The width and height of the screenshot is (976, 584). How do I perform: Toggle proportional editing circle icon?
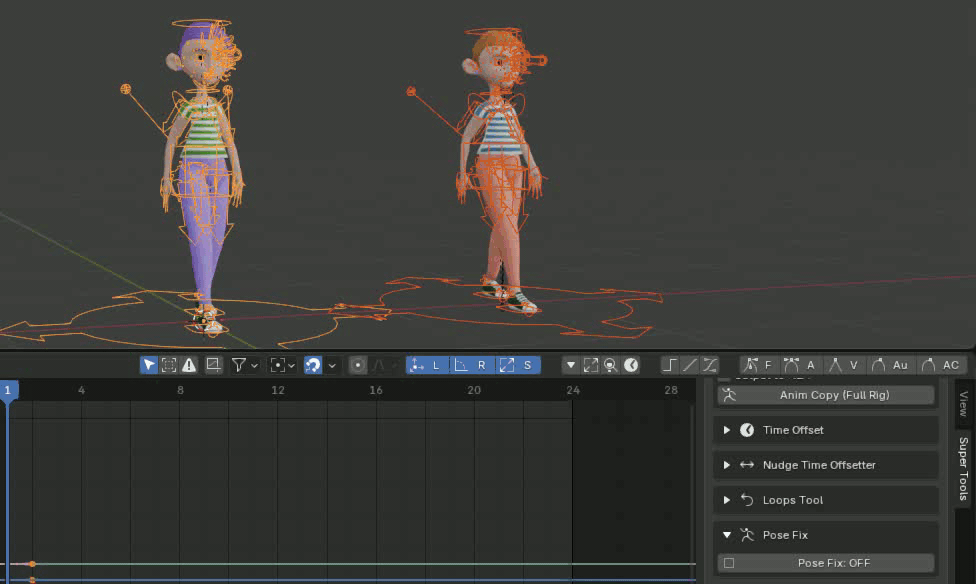[x=358, y=365]
